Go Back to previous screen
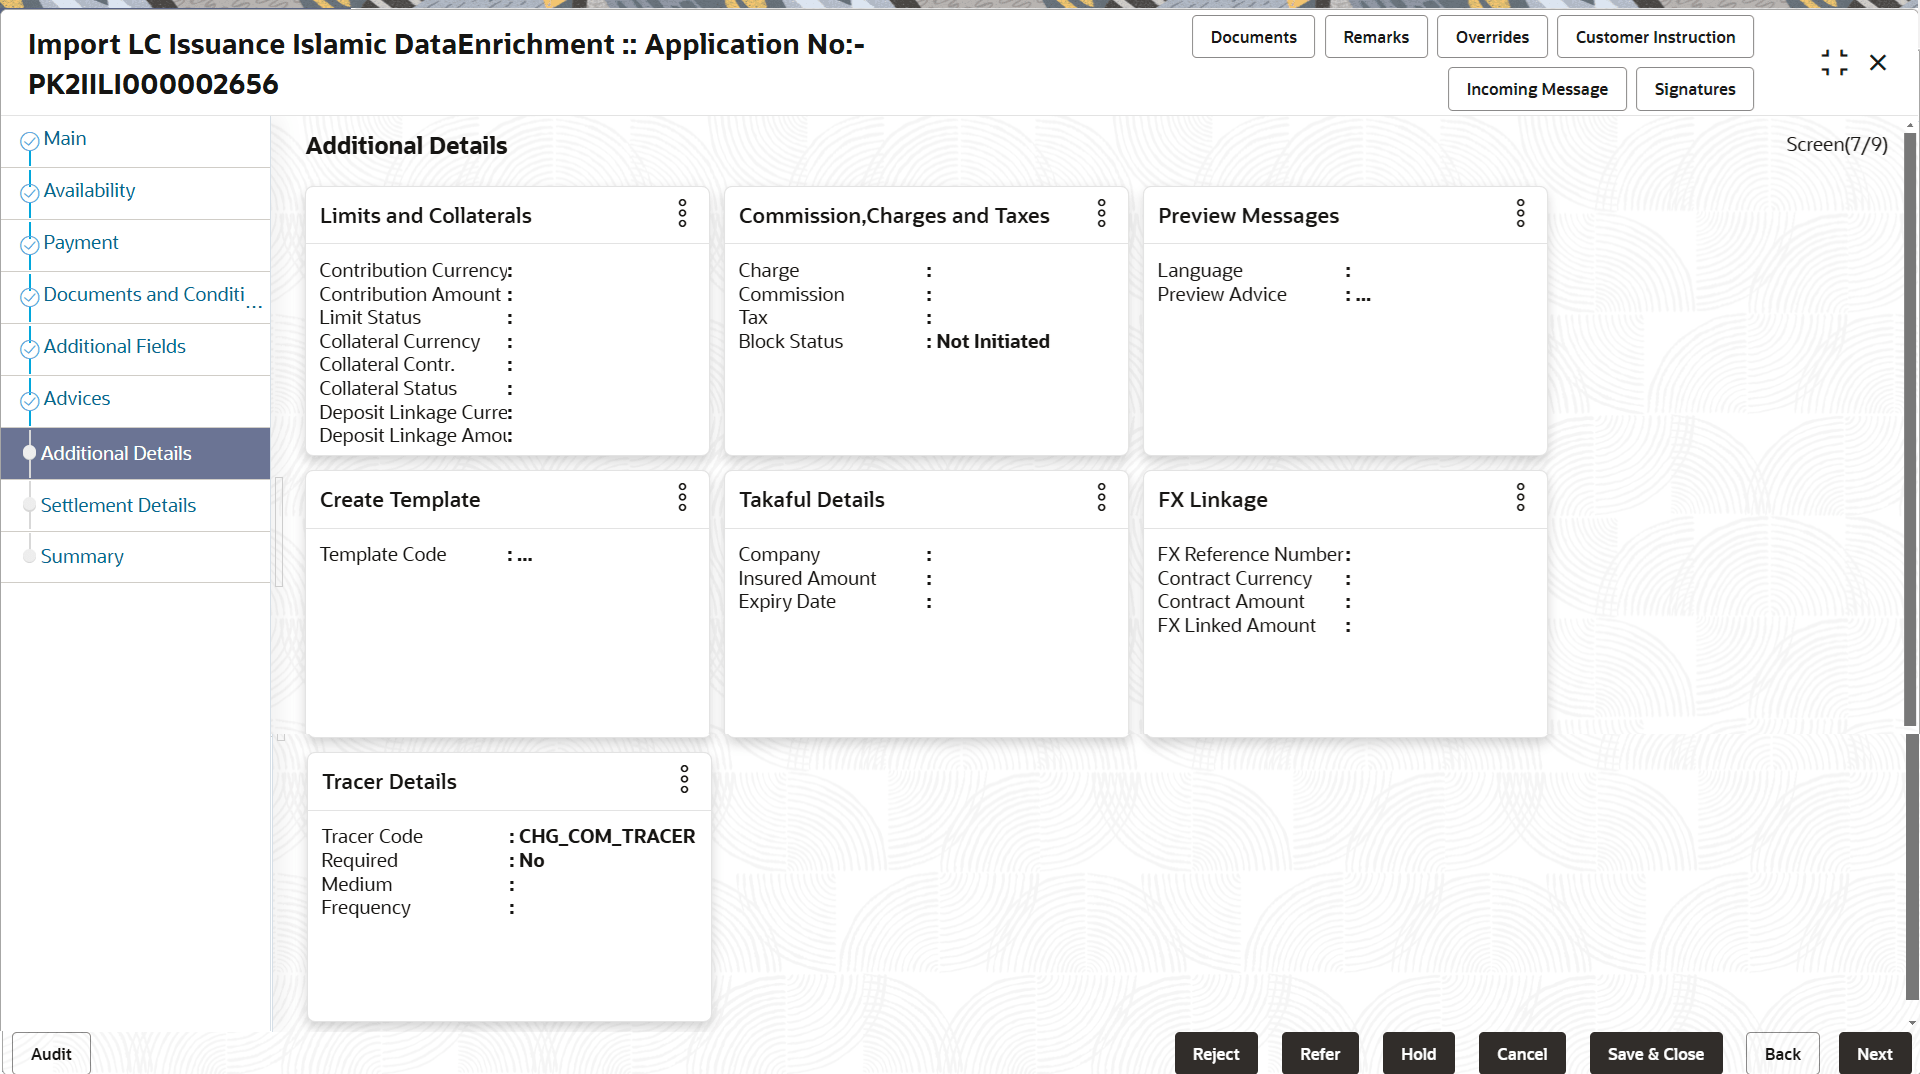This screenshot has width=1920, height=1074. (x=1783, y=1054)
